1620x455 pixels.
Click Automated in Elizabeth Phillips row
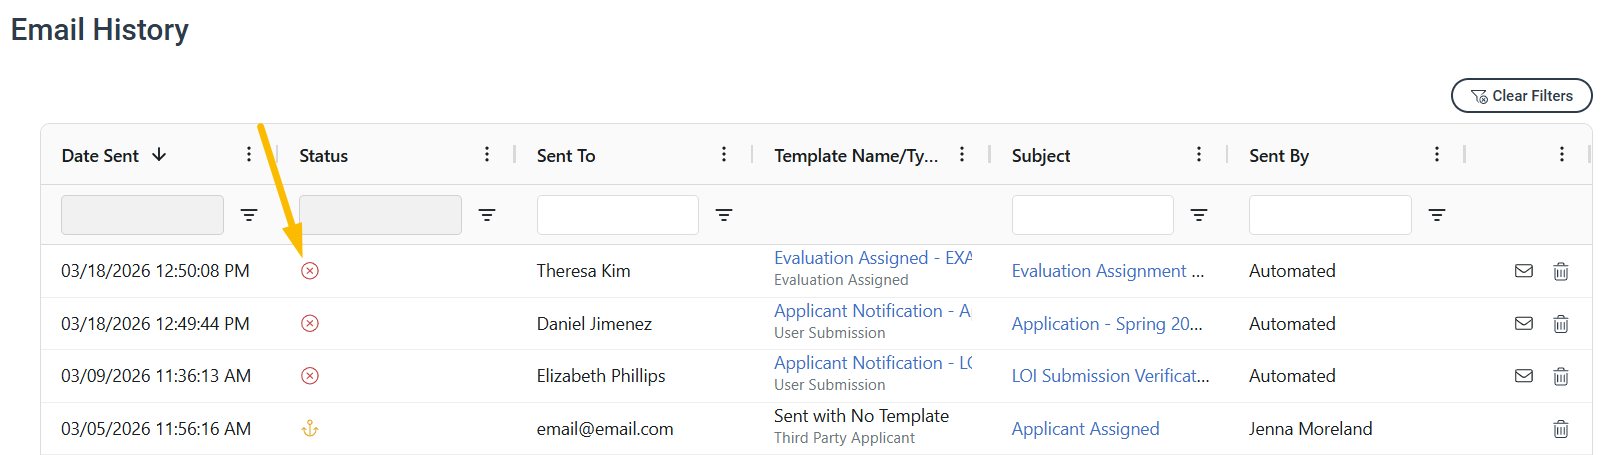pyautogui.click(x=1292, y=376)
